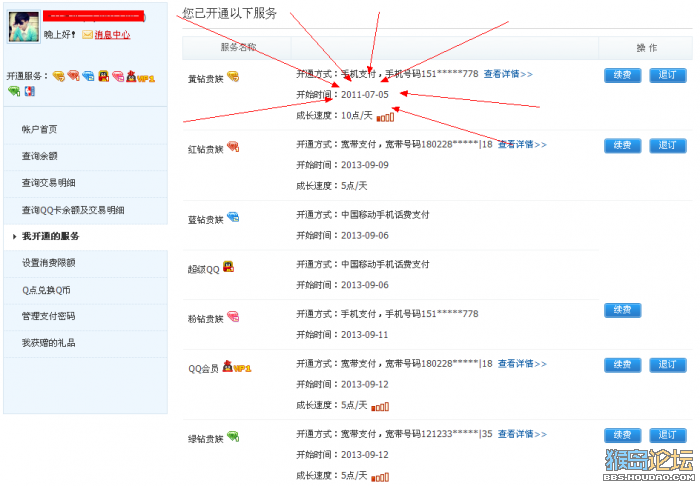Click the 超级QQ service name
Viewport: 700px width, 486px height.
pos(204,270)
